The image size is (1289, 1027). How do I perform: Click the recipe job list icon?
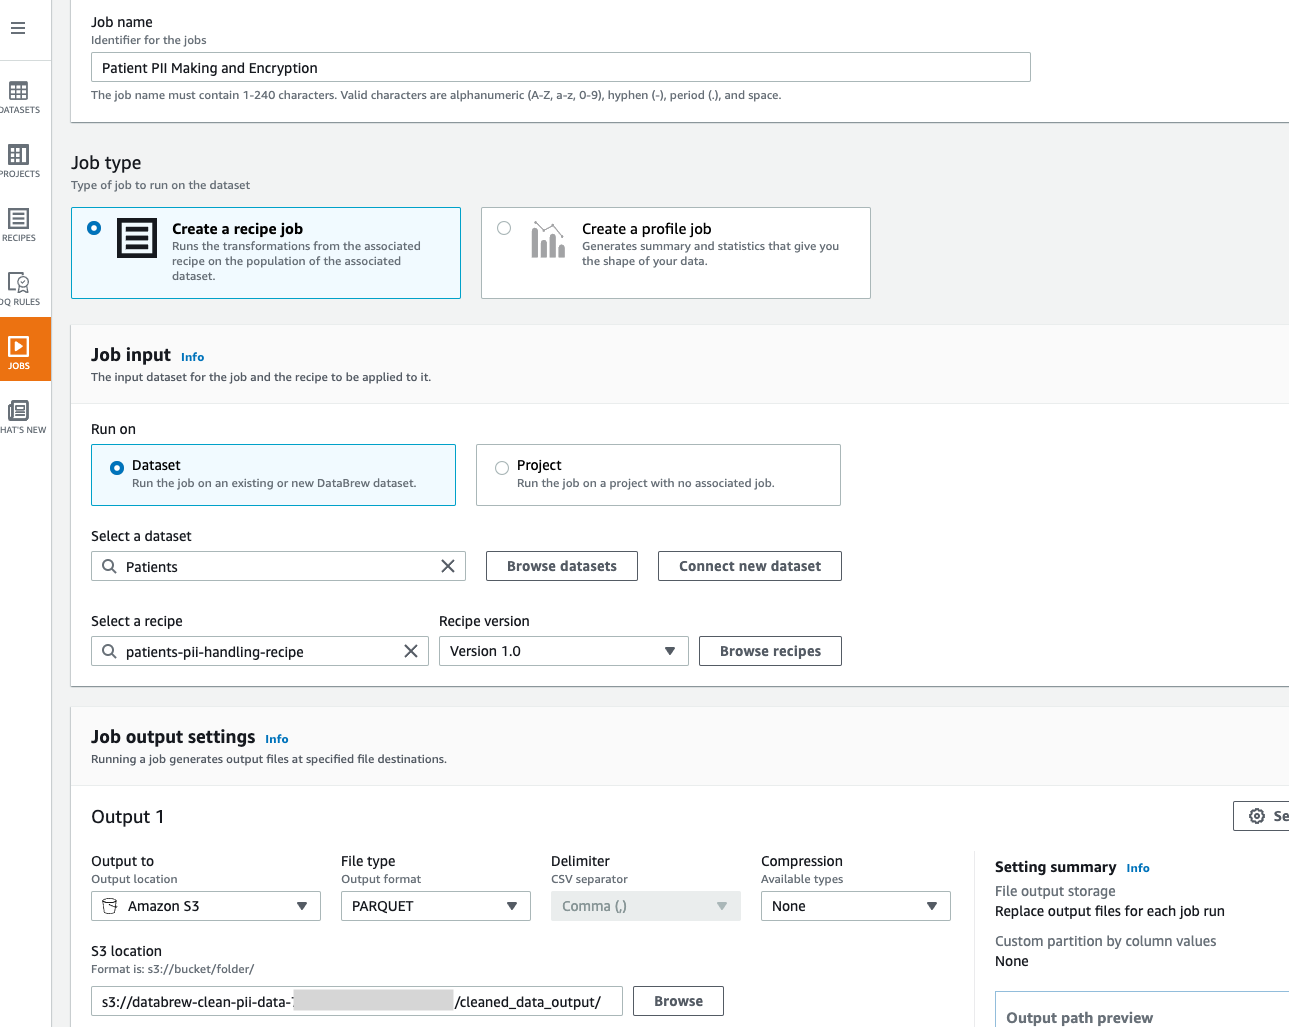click(x=137, y=238)
